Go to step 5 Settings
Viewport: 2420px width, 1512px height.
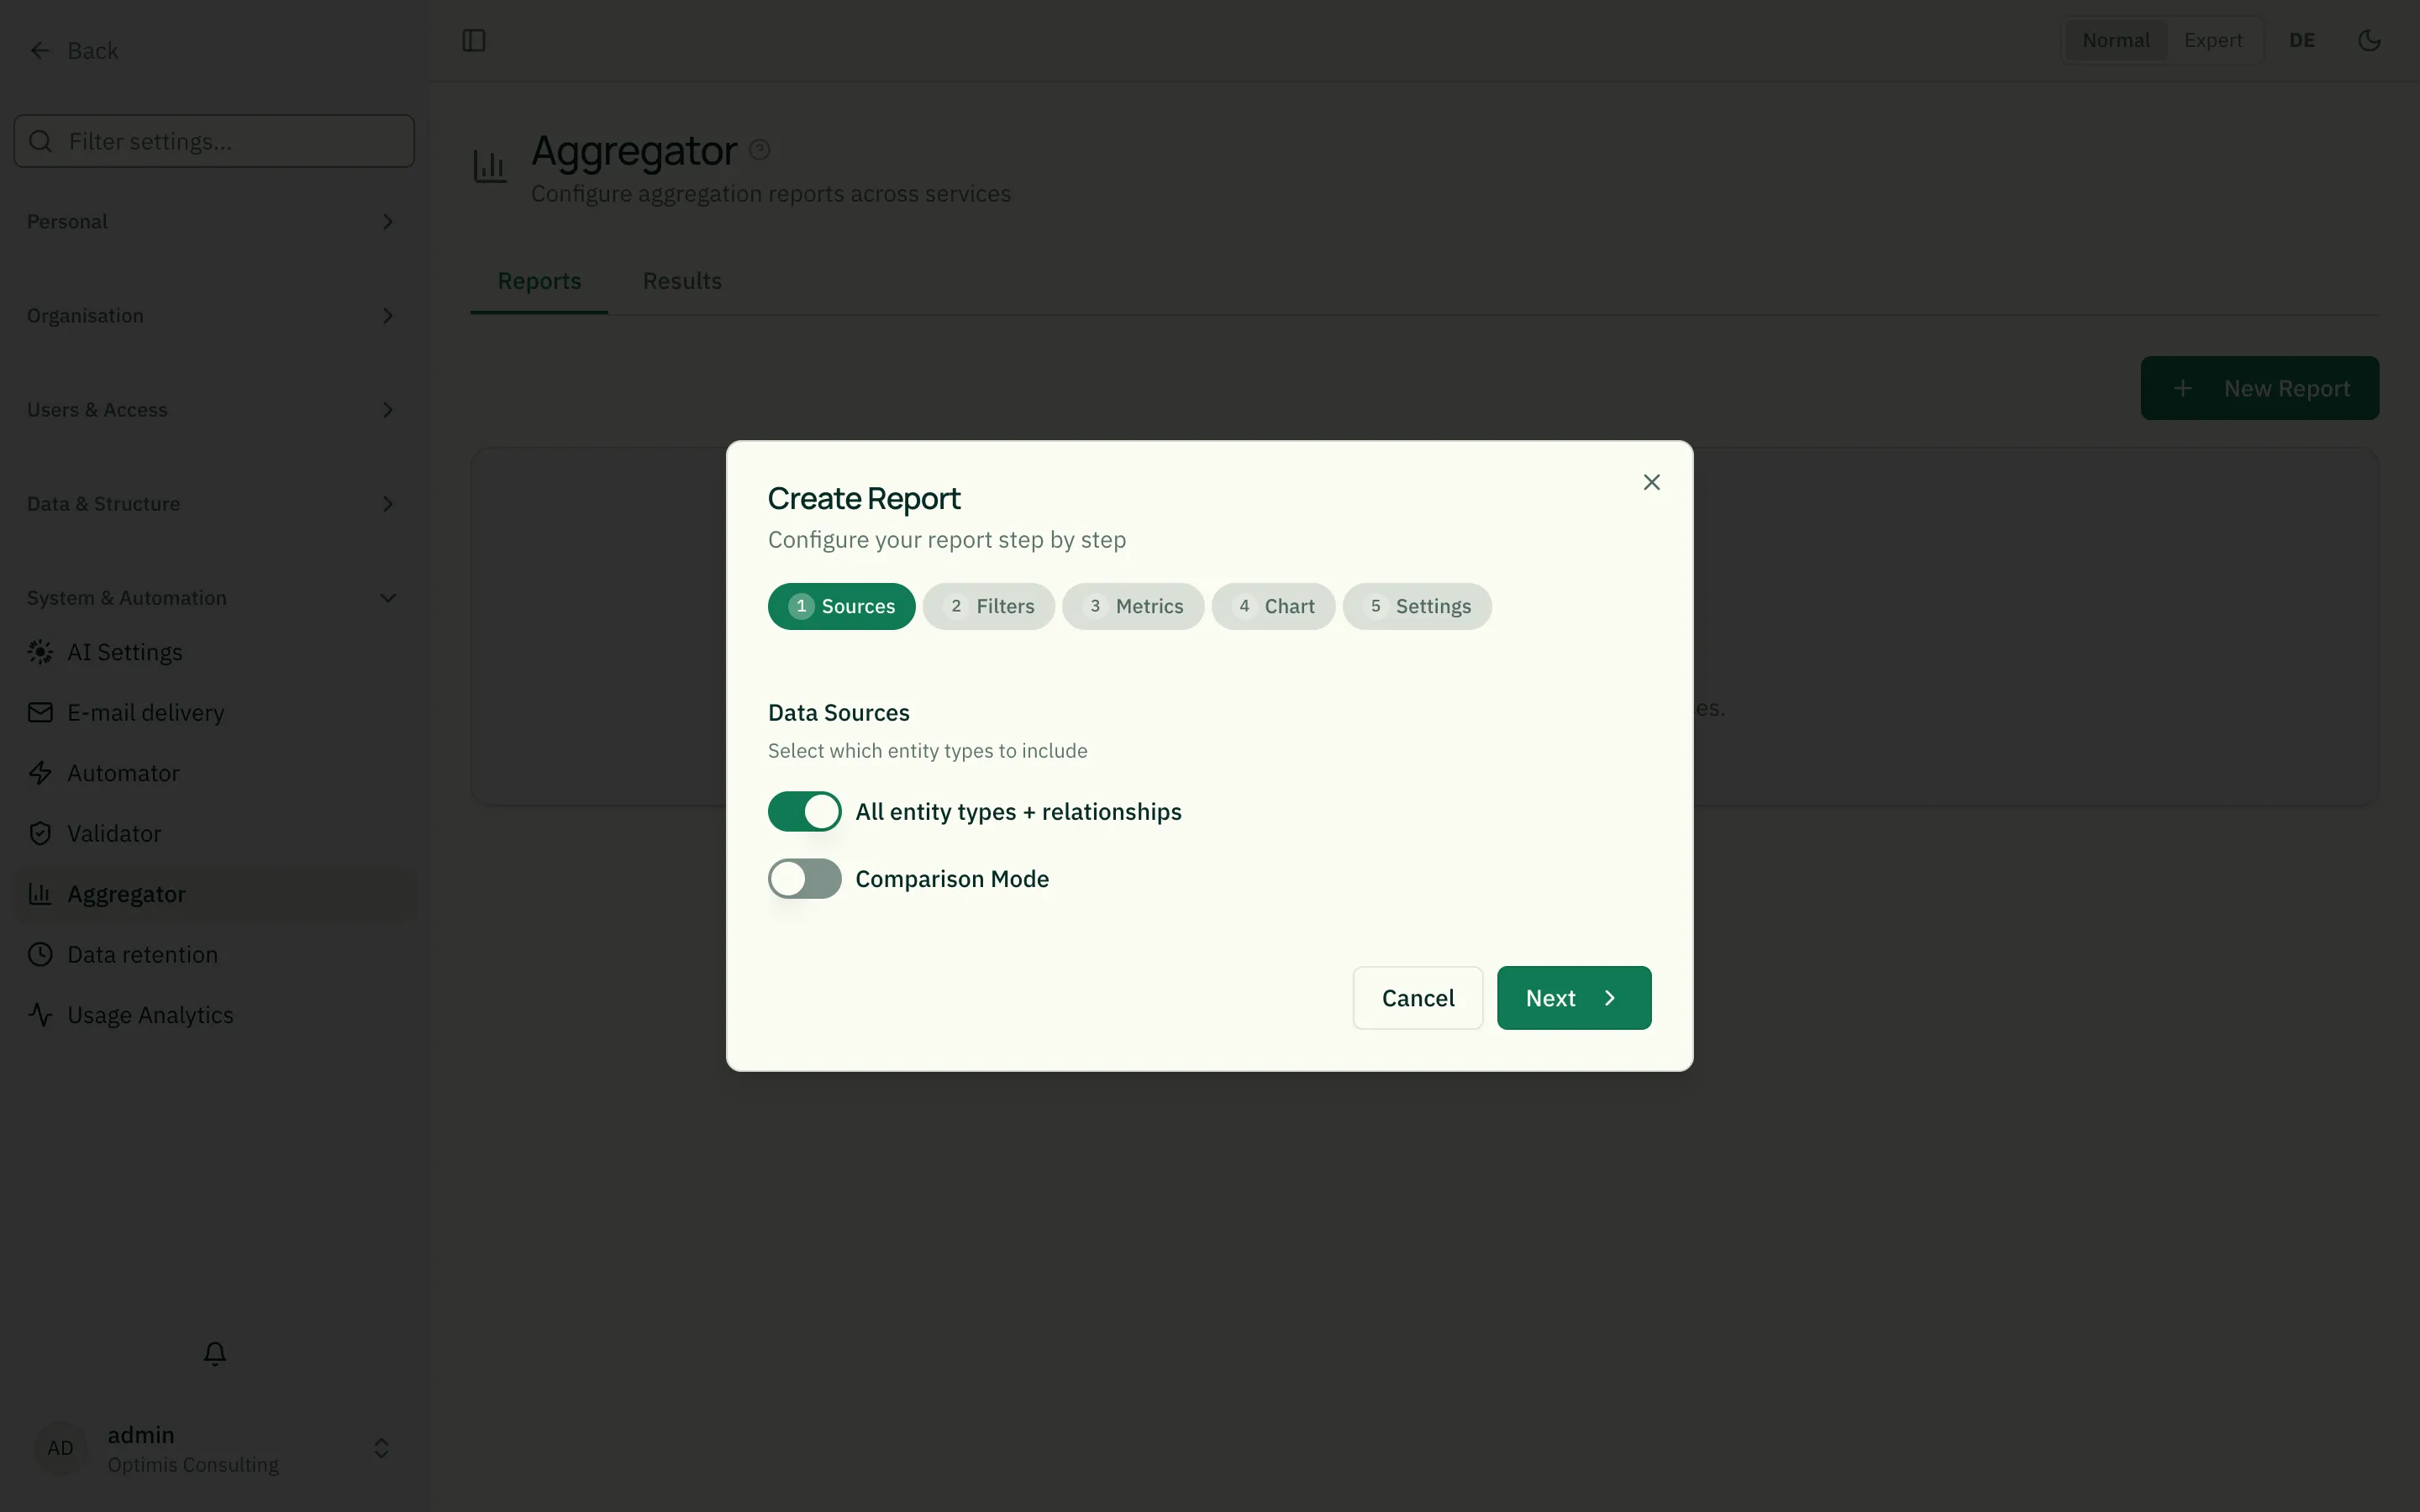pyautogui.click(x=1417, y=606)
